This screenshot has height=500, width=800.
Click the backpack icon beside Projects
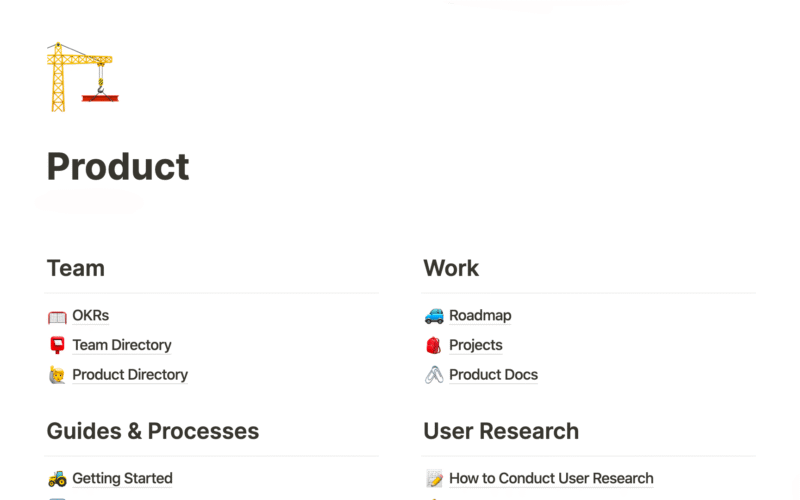click(x=434, y=346)
